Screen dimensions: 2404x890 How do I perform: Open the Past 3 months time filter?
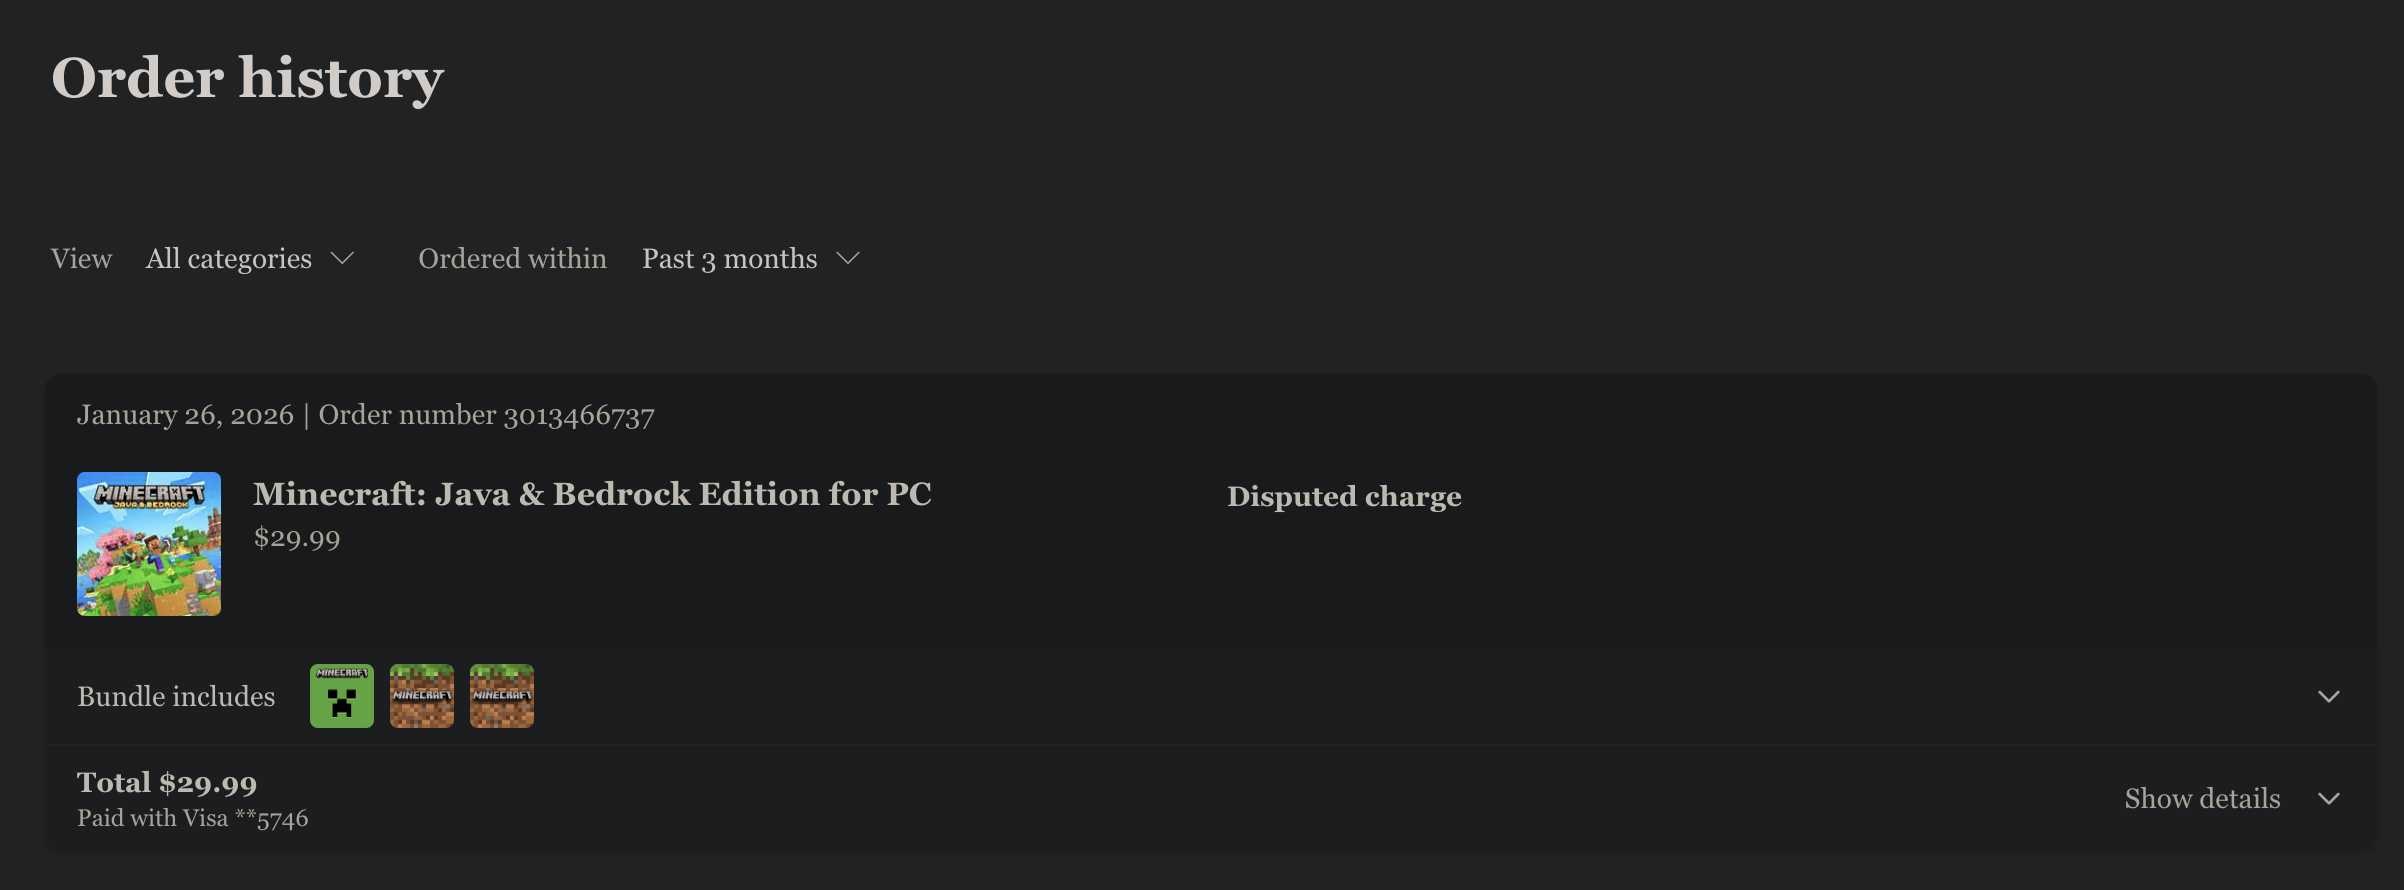(750, 258)
